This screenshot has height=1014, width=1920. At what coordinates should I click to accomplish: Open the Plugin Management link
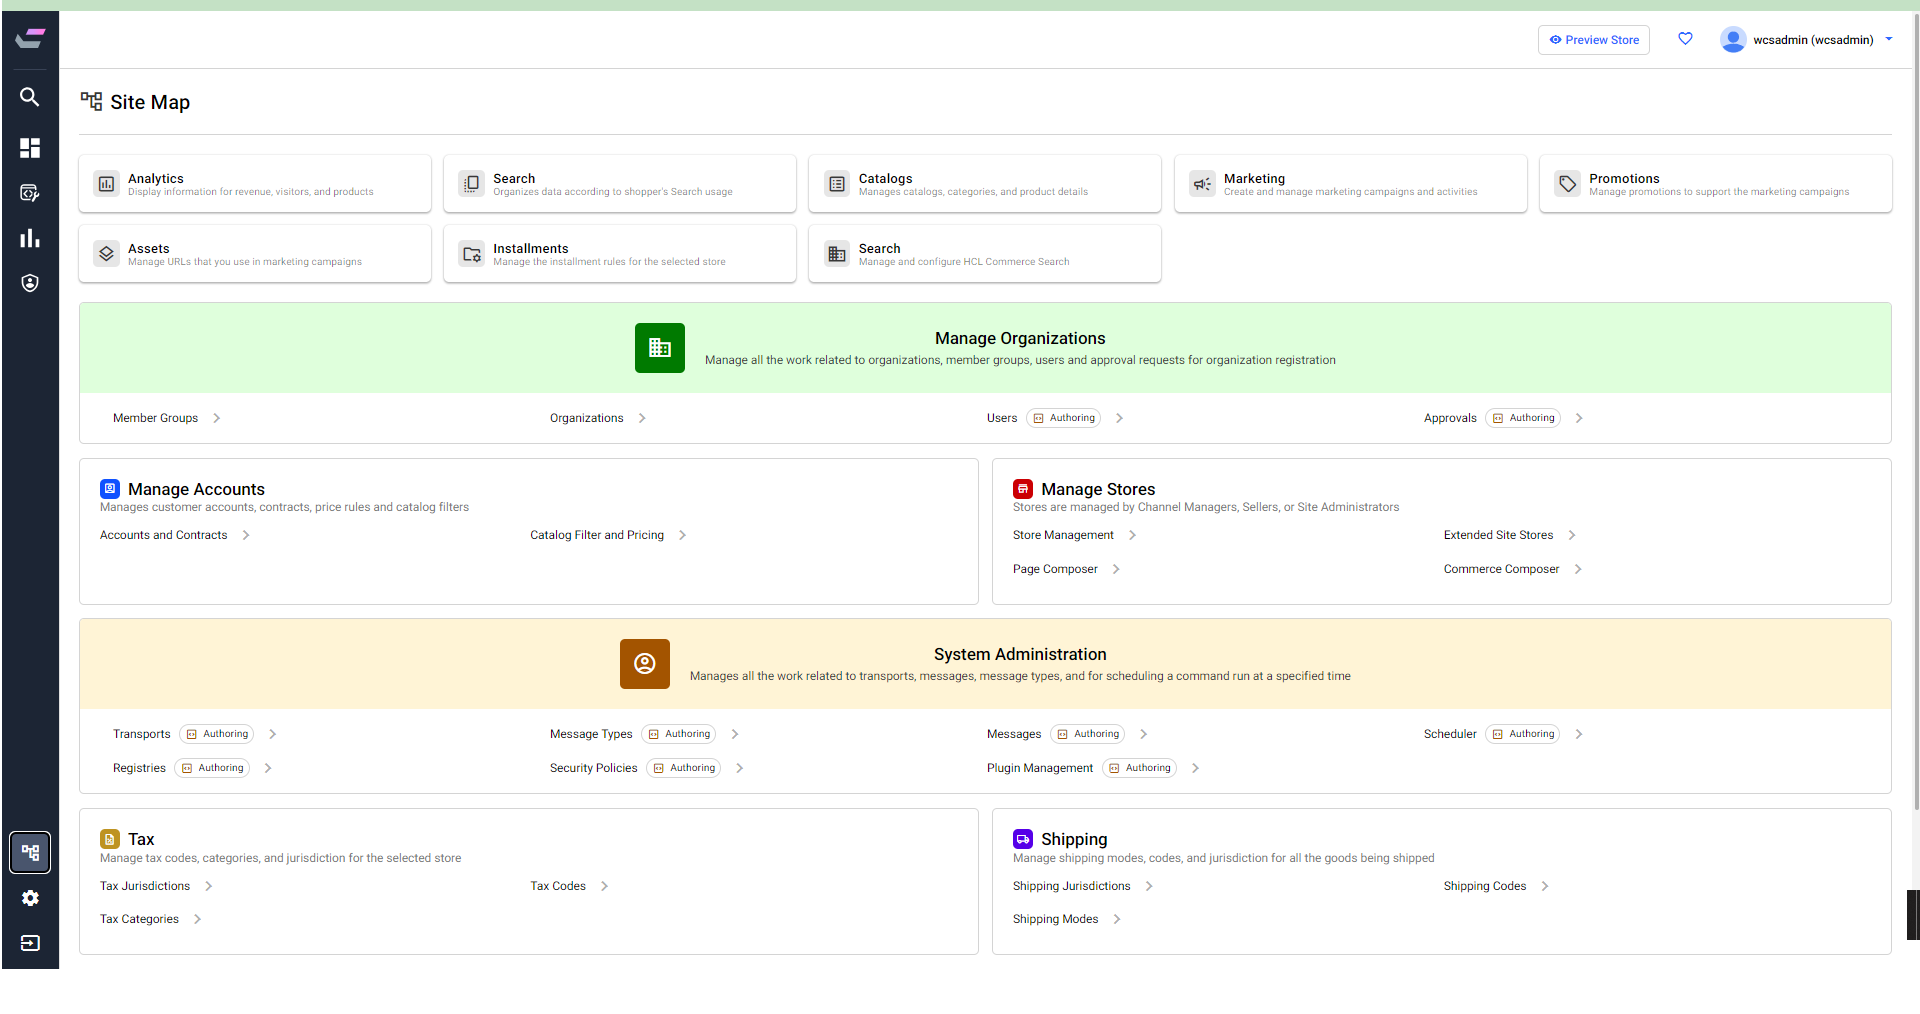tap(1040, 768)
